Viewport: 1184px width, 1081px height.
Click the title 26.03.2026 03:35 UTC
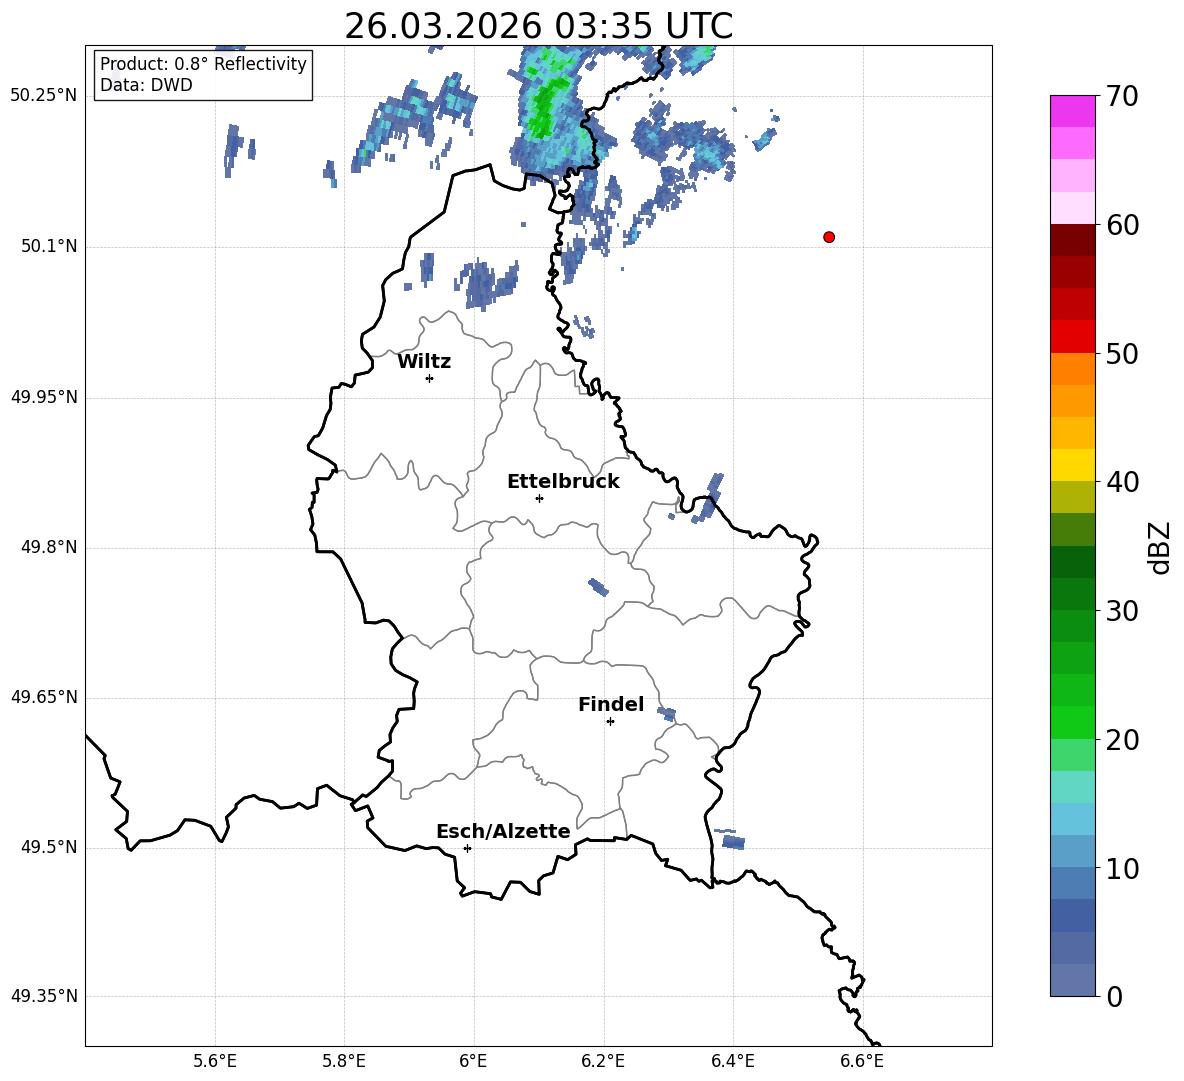tap(538, 26)
